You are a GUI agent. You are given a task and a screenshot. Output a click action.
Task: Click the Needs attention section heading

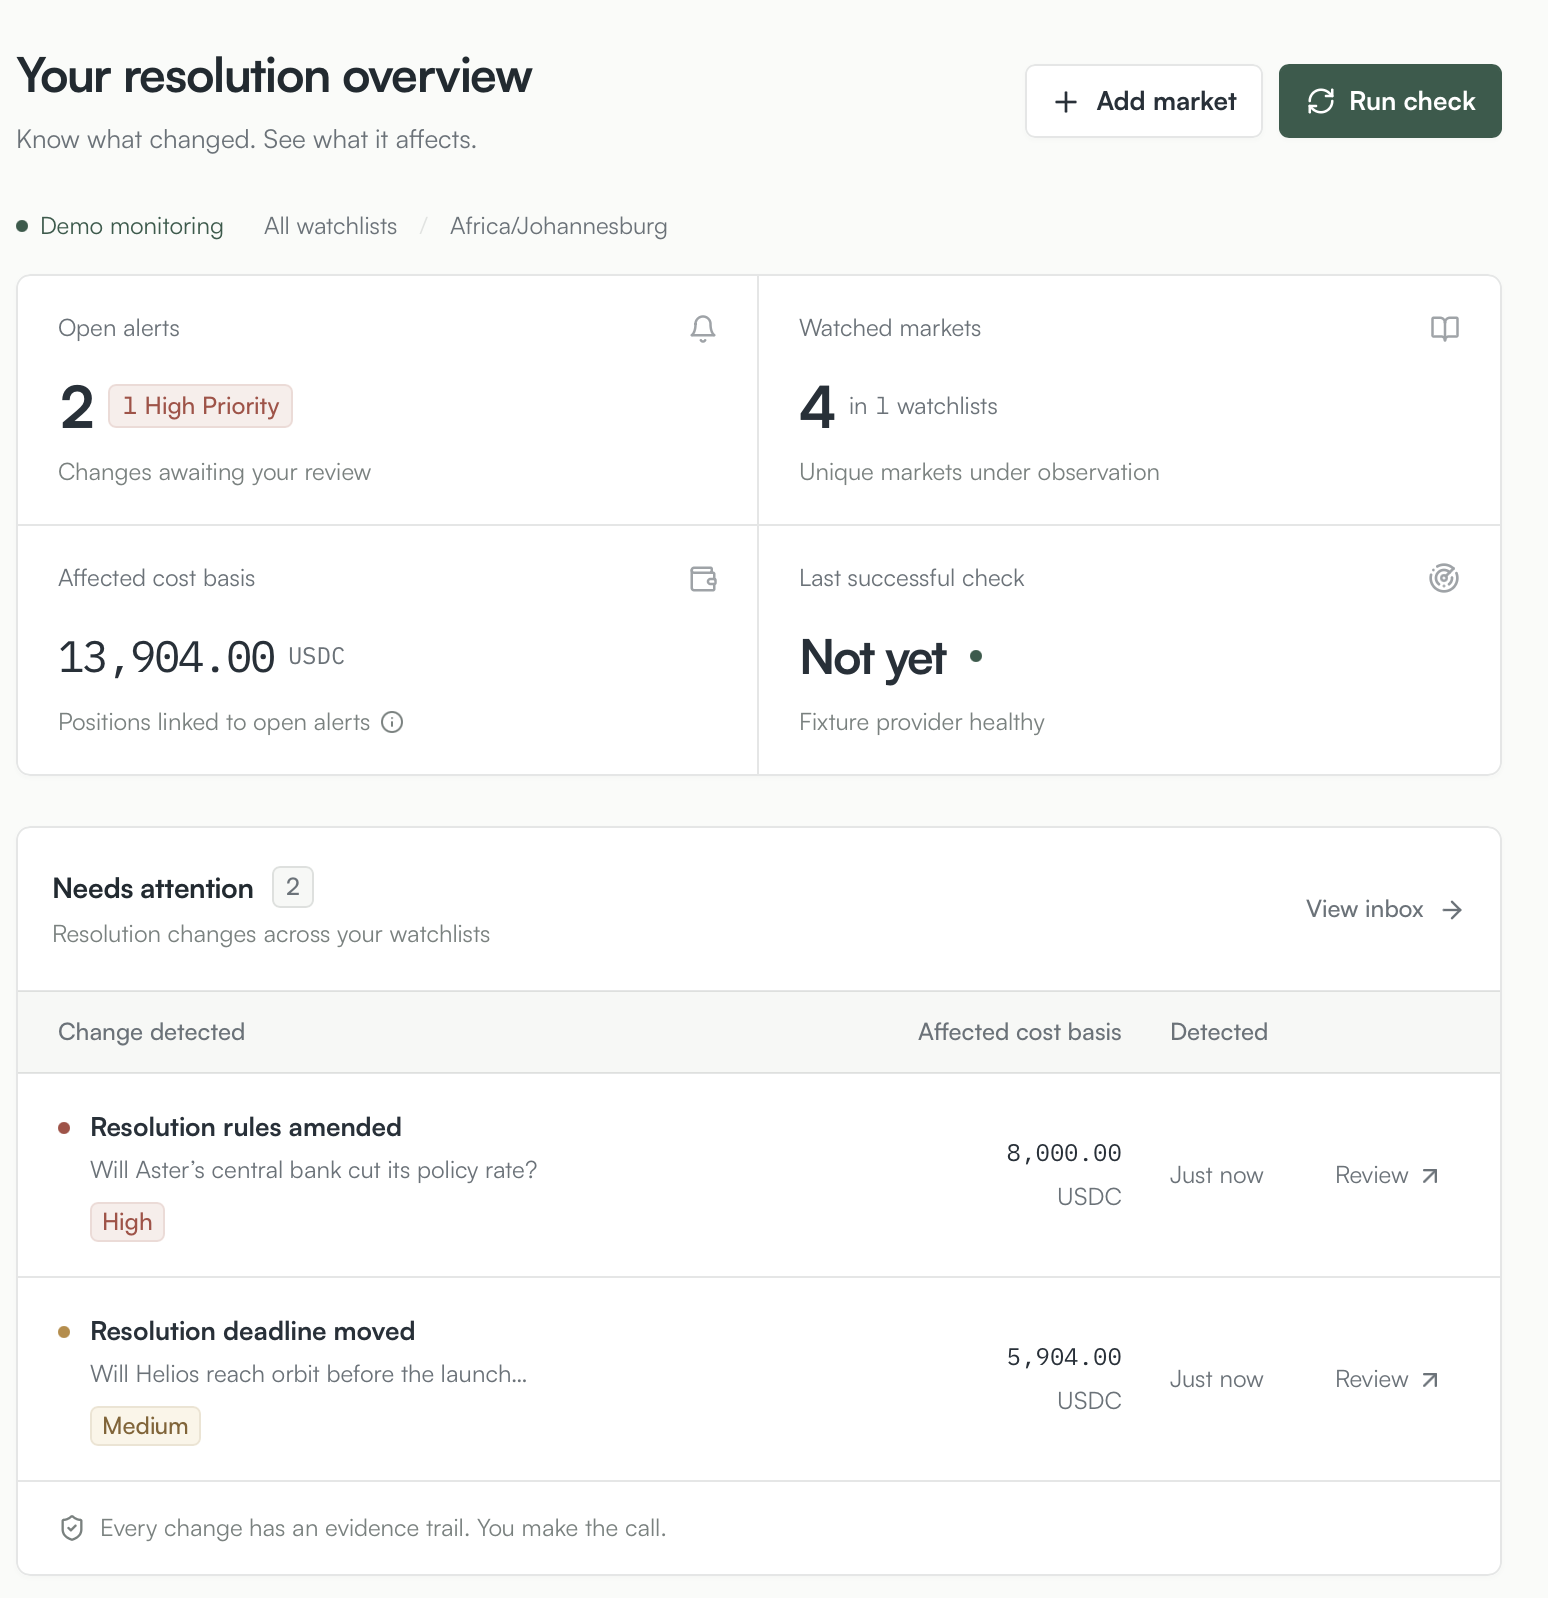click(x=153, y=888)
